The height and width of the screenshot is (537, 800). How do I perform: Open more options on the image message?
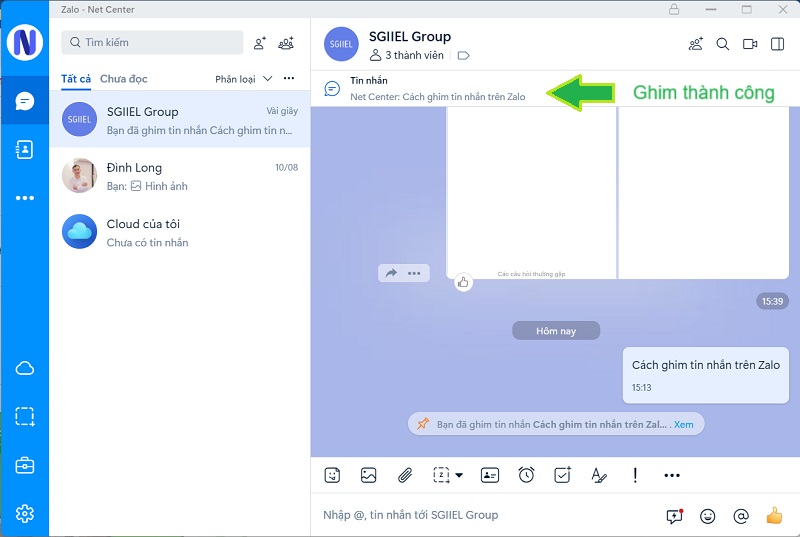tap(414, 273)
